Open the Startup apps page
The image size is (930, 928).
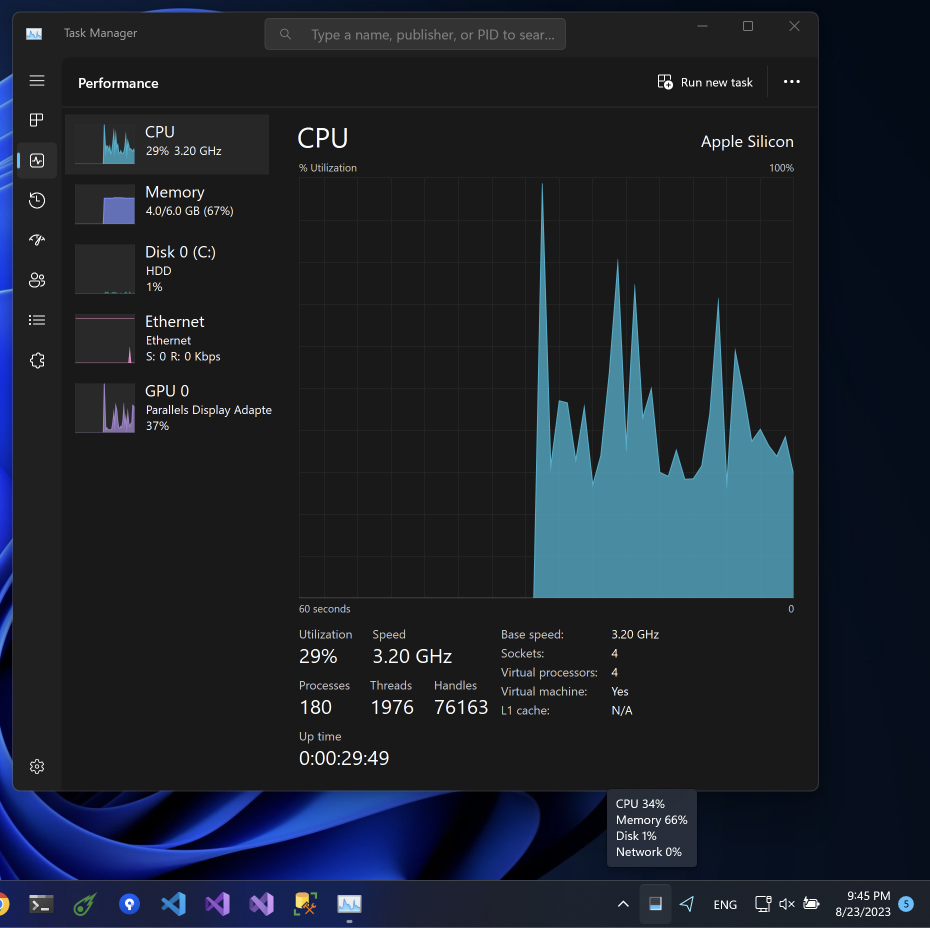[36, 240]
